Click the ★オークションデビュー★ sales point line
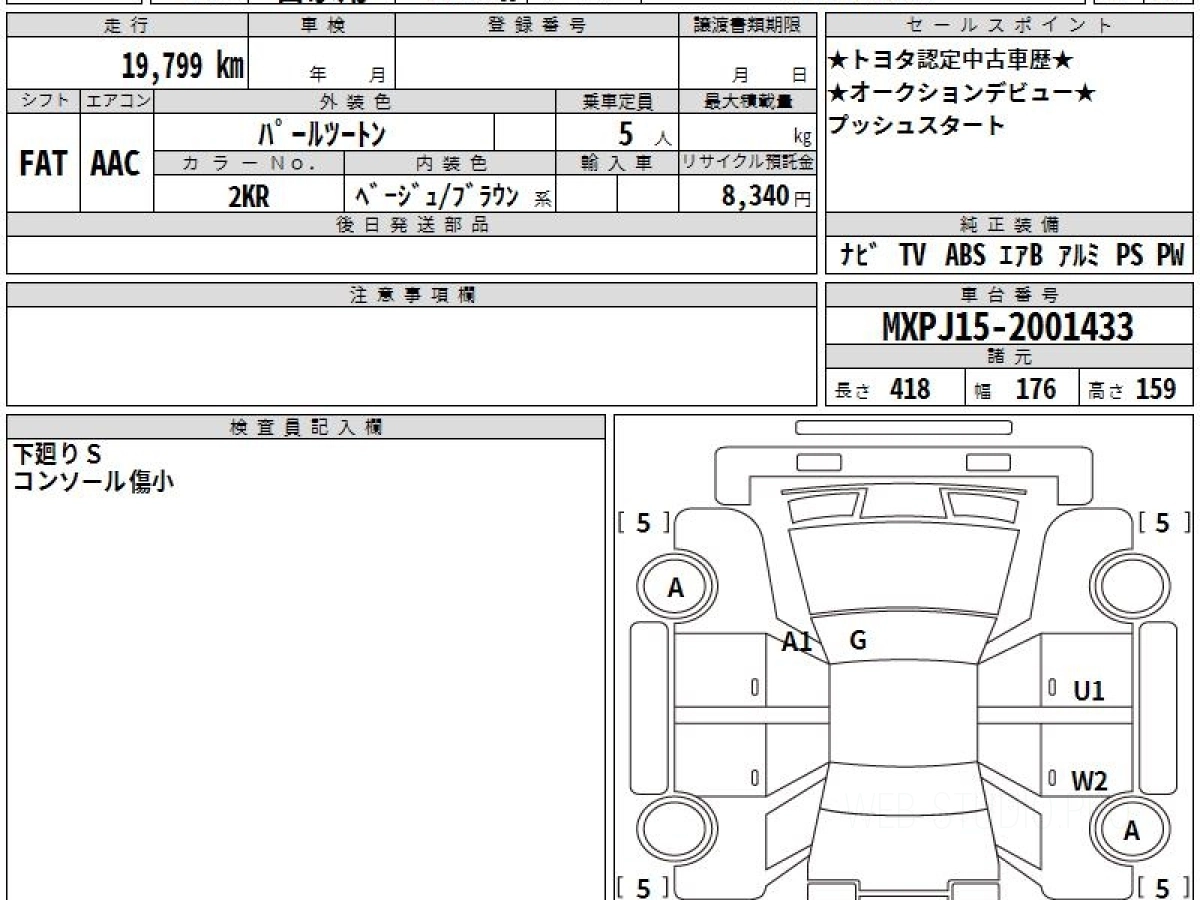The image size is (1200, 900). click(x=962, y=93)
